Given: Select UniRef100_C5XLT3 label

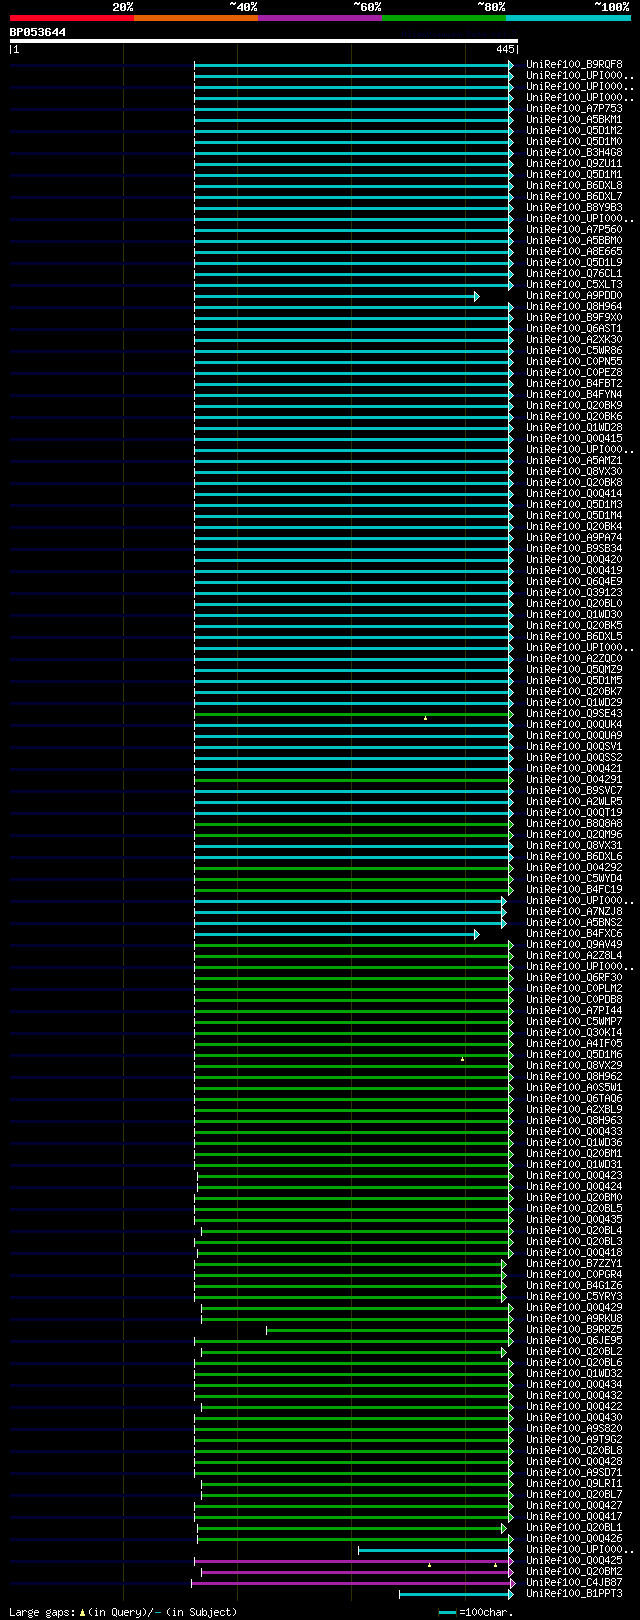Looking at the screenshot, I should 574,284.
